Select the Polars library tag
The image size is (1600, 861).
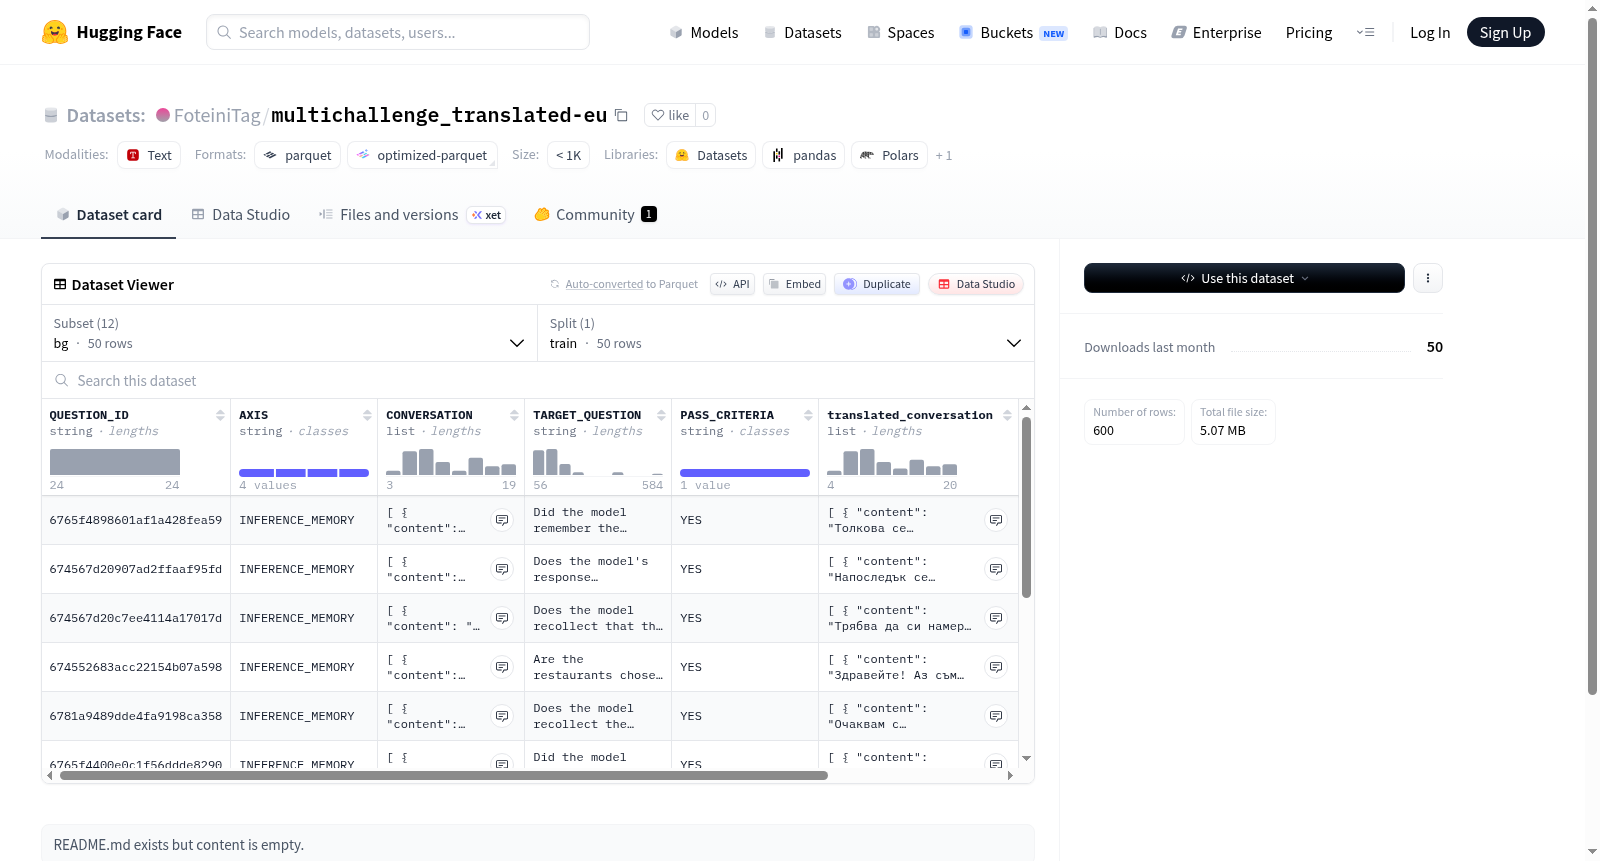[890, 155]
